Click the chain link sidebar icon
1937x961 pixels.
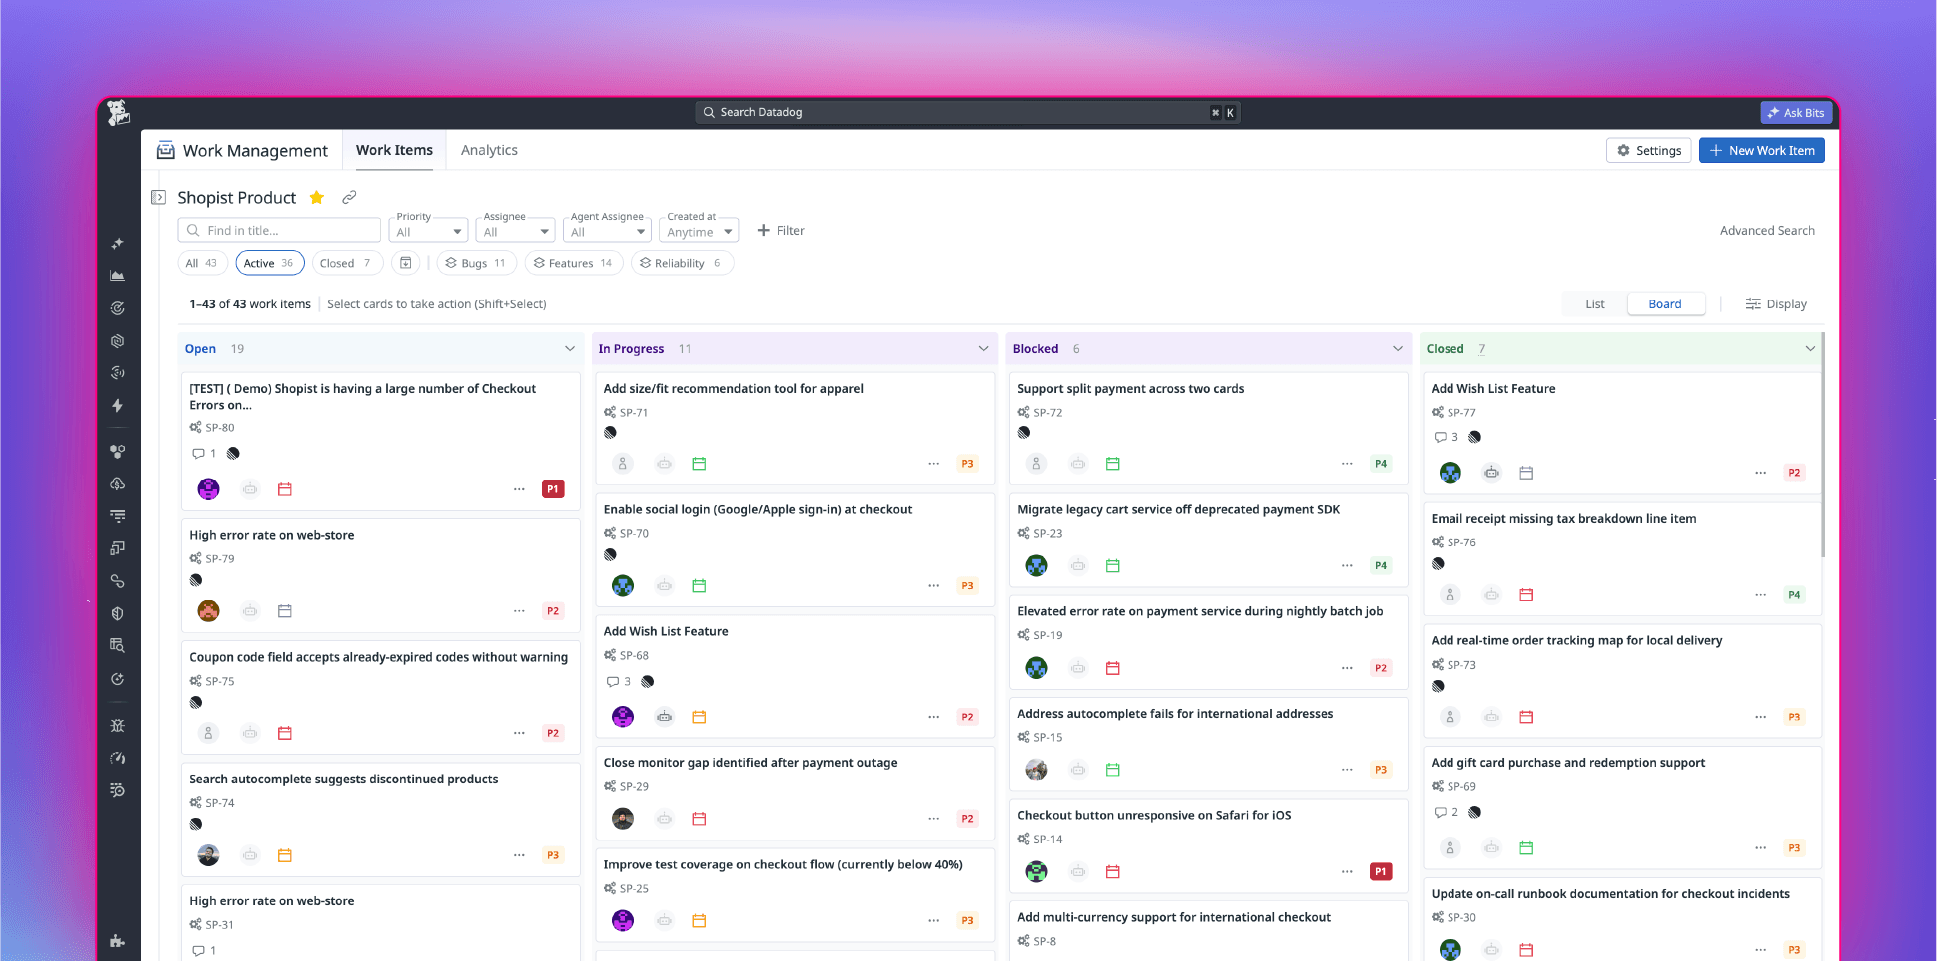click(118, 581)
